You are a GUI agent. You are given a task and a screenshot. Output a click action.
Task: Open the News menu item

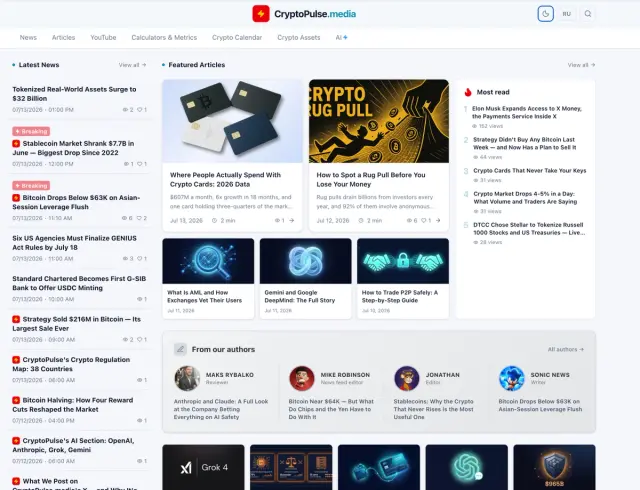[28, 38]
